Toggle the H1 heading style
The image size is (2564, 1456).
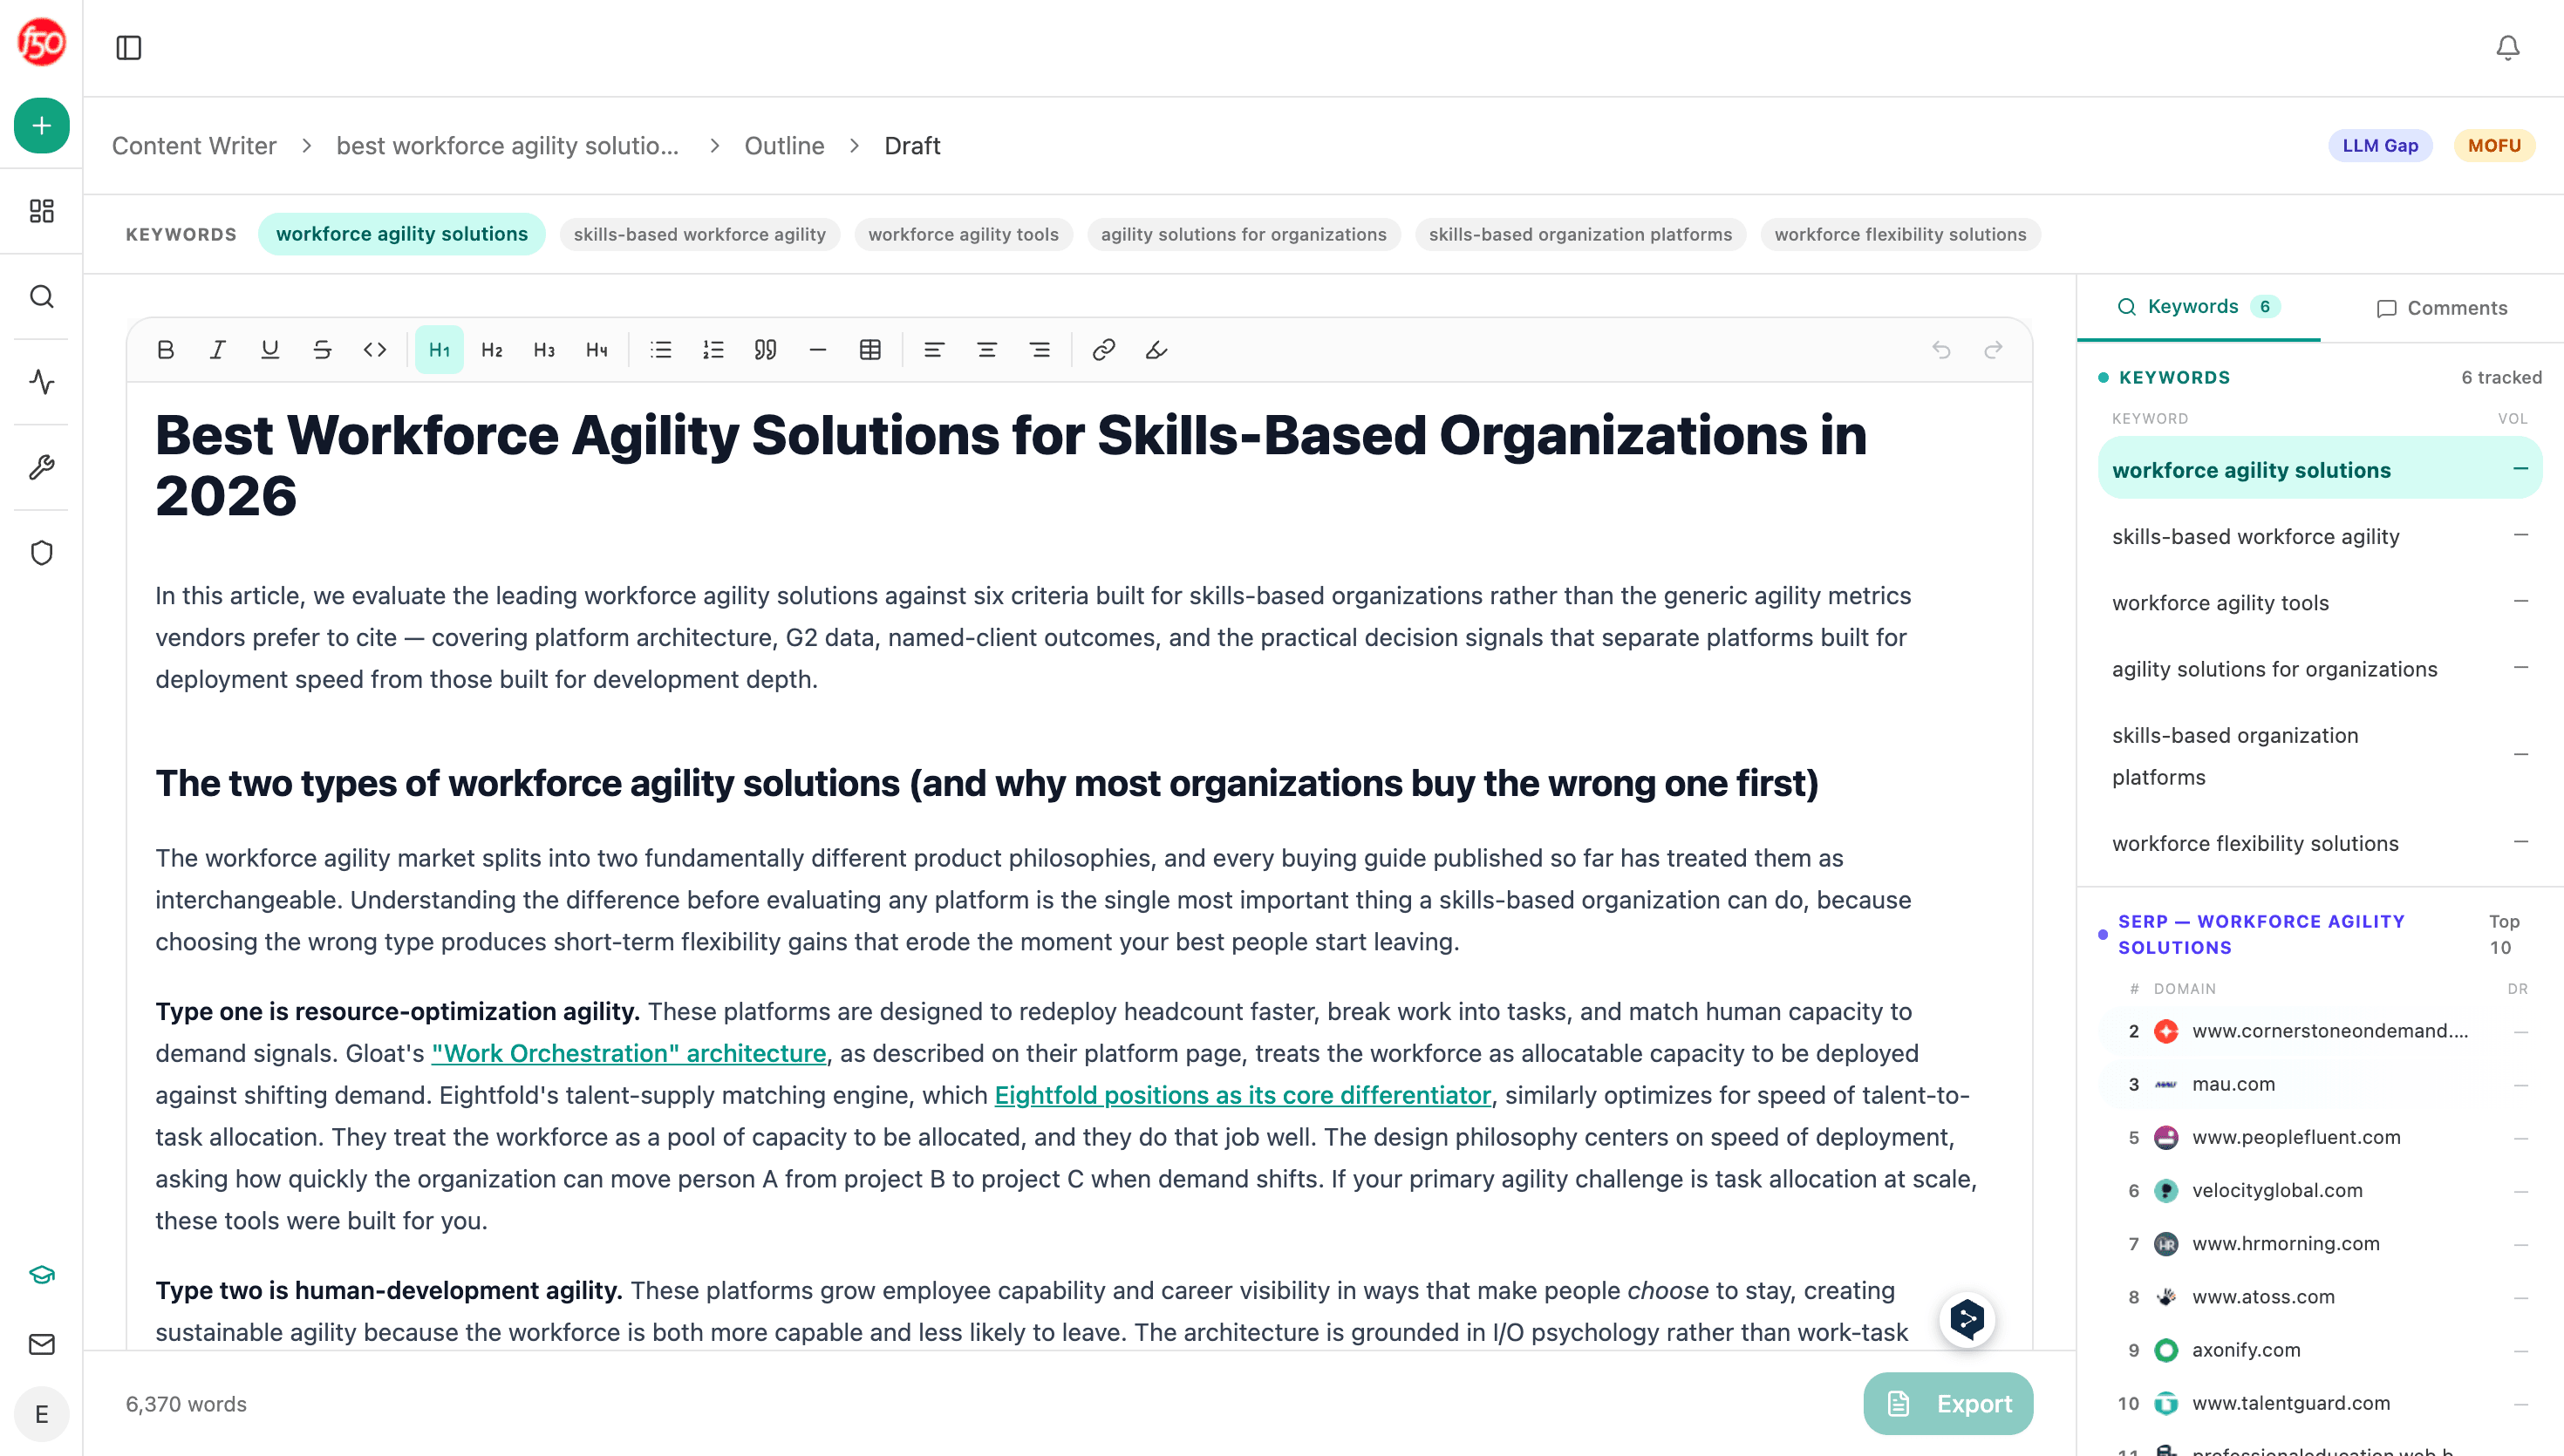439,350
